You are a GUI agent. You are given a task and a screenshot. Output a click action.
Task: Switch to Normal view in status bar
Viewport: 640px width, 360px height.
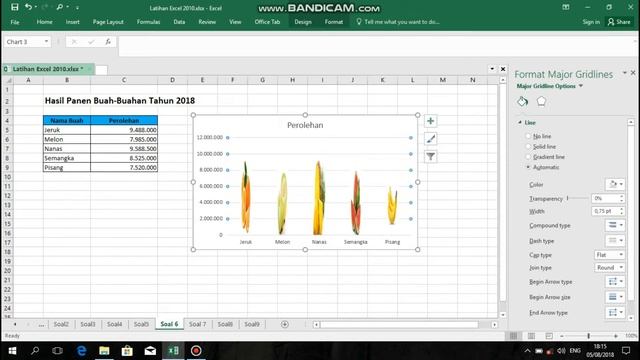(513, 336)
